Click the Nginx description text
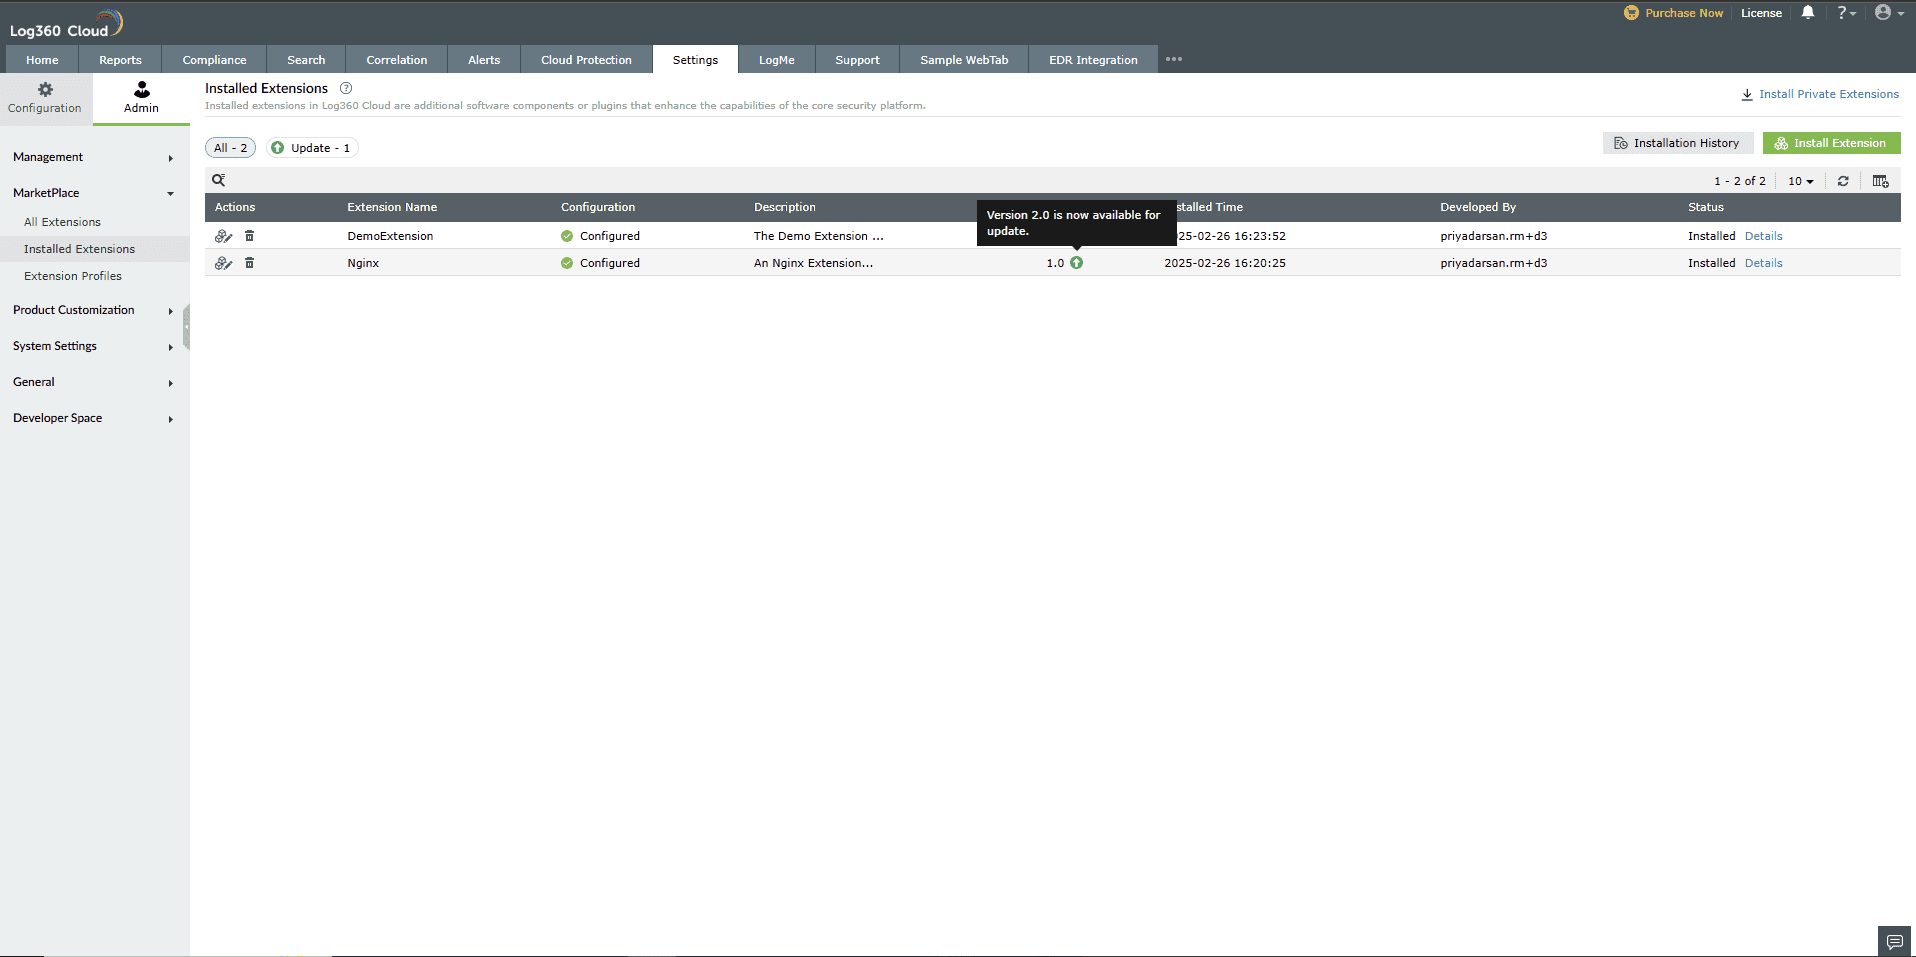 click(x=813, y=263)
